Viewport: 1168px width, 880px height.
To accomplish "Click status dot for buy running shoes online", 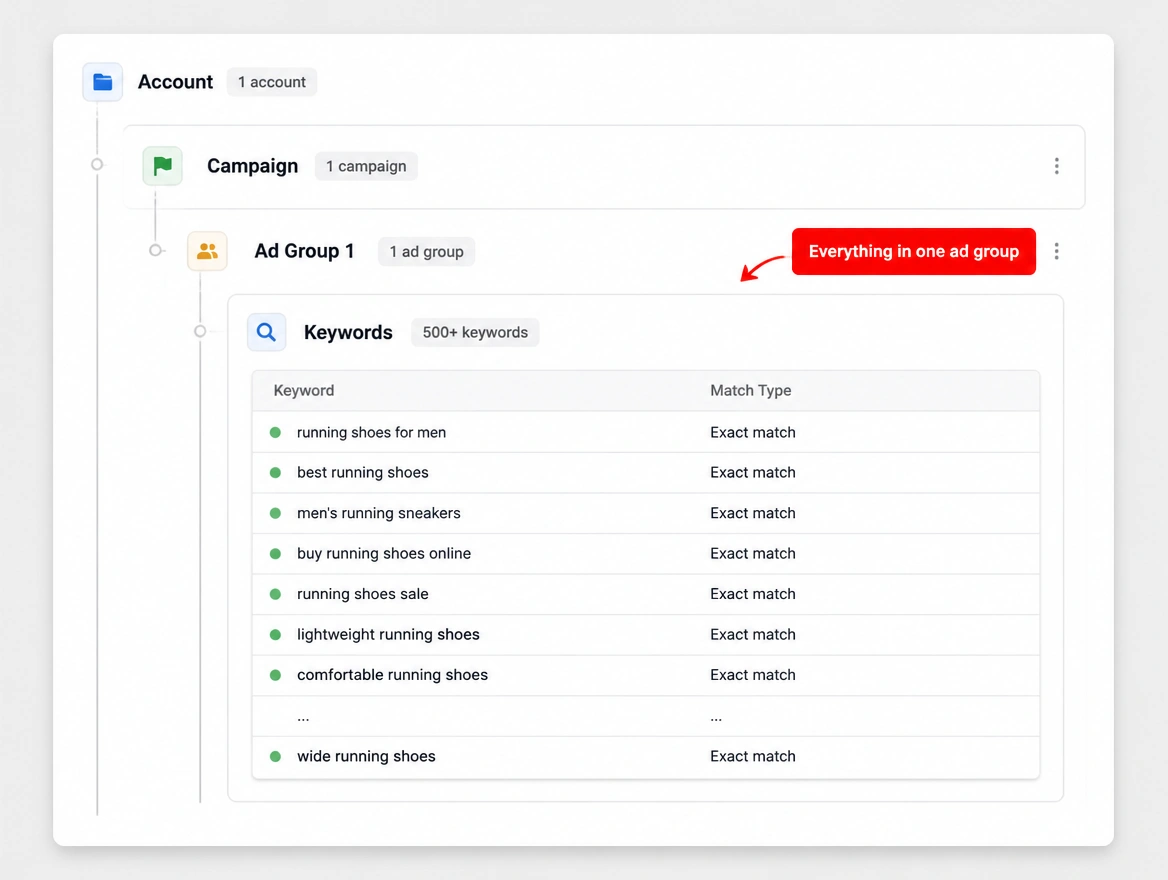I will [x=276, y=554].
